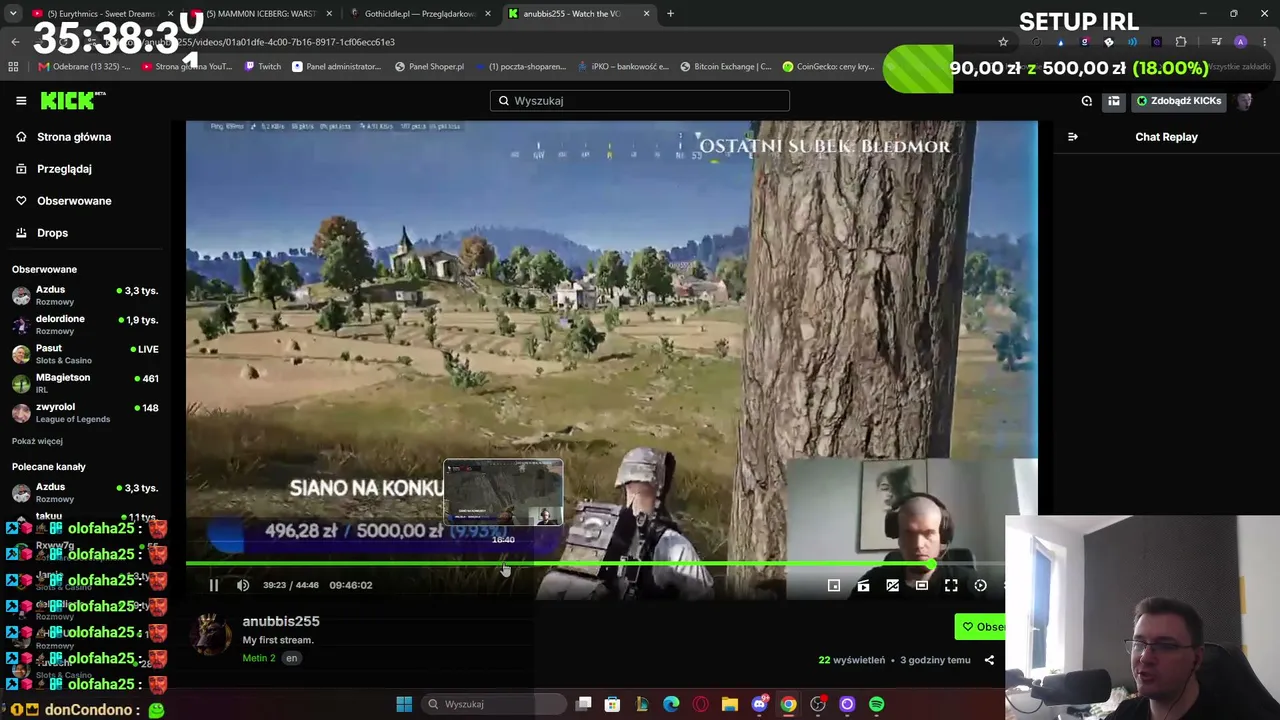Go back with the browser back arrow
Image resolution: width=1280 pixels, height=720 pixels.
click(x=15, y=42)
